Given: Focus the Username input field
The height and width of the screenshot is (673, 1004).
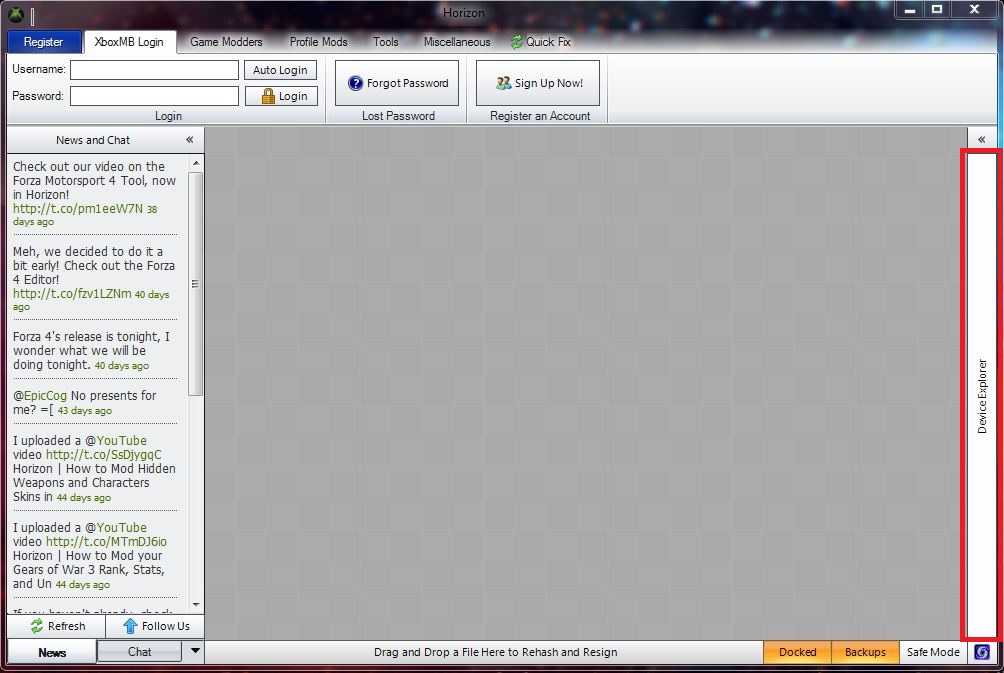Looking at the screenshot, I should [154, 70].
